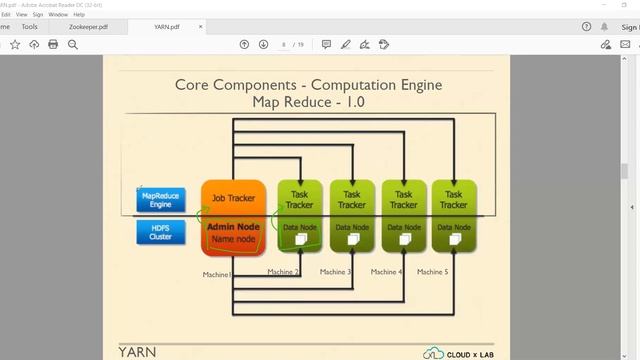Open the Sign menu

(x=38, y=14)
